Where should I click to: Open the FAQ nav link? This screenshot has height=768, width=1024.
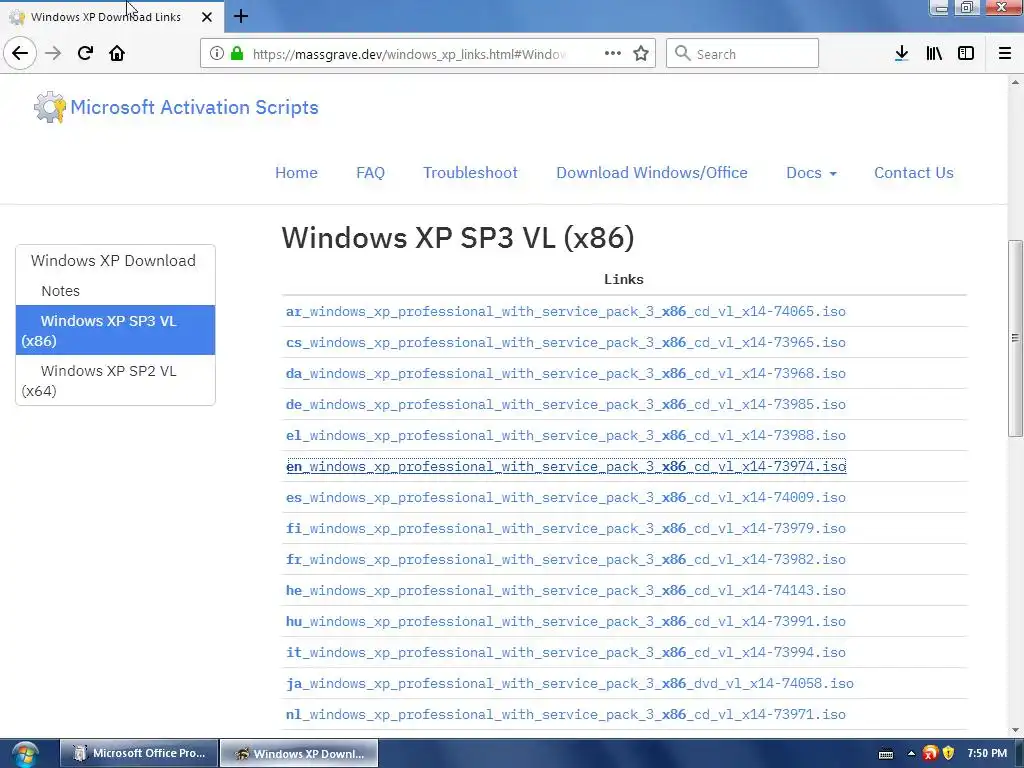pos(370,173)
